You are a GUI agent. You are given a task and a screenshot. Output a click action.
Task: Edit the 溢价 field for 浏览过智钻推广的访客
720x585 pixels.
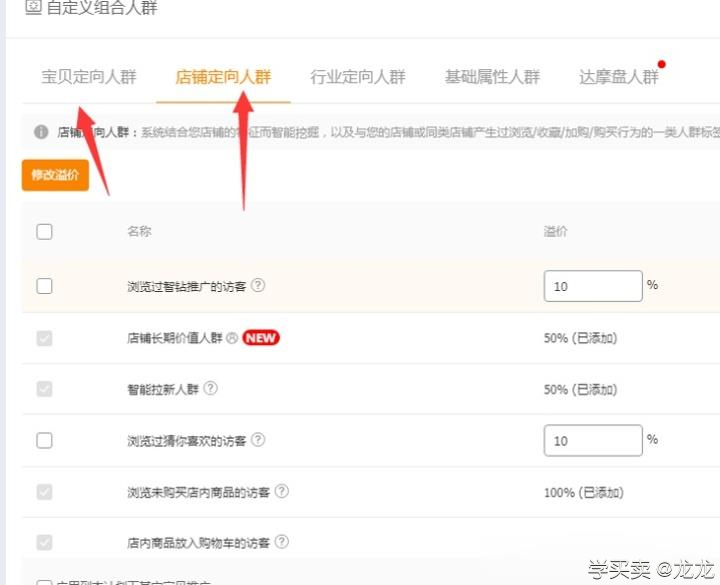click(x=593, y=286)
